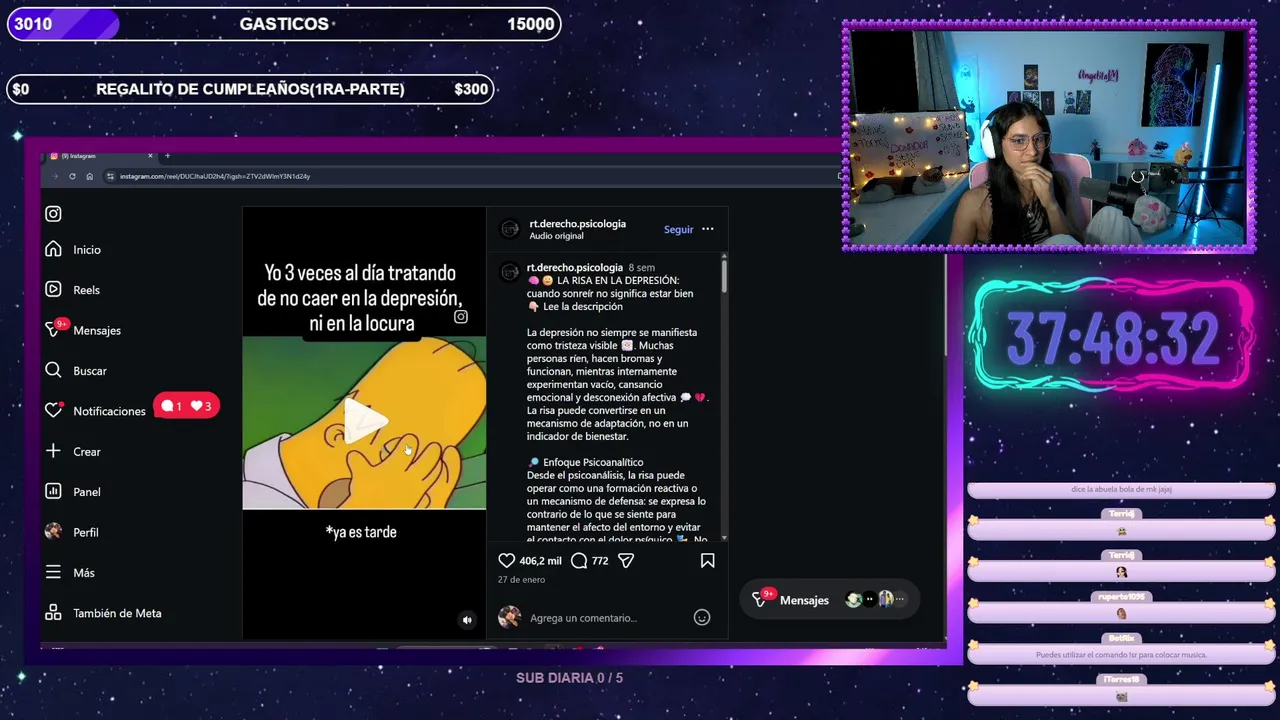This screenshot has height=720, width=1280.
Task: Open rt.derecho.psicologia profile in the post header
Action: point(578,223)
